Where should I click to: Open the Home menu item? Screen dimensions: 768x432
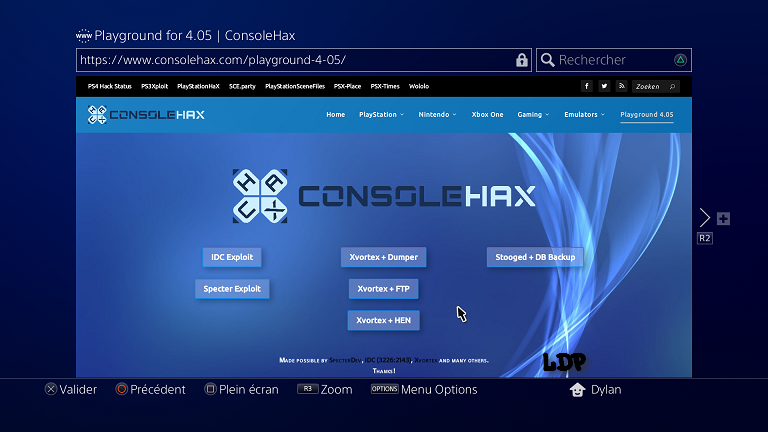tap(336, 115)
